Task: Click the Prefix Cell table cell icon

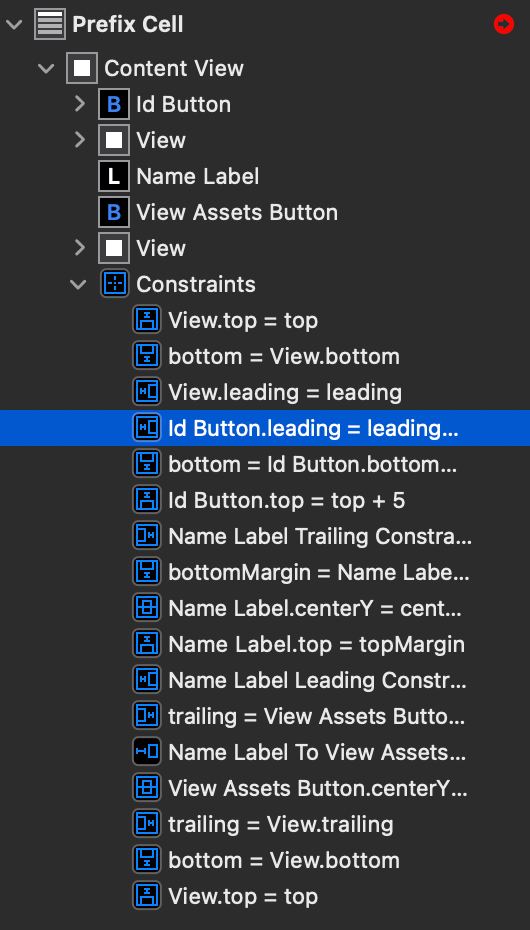Action: (x=50, y=24)
